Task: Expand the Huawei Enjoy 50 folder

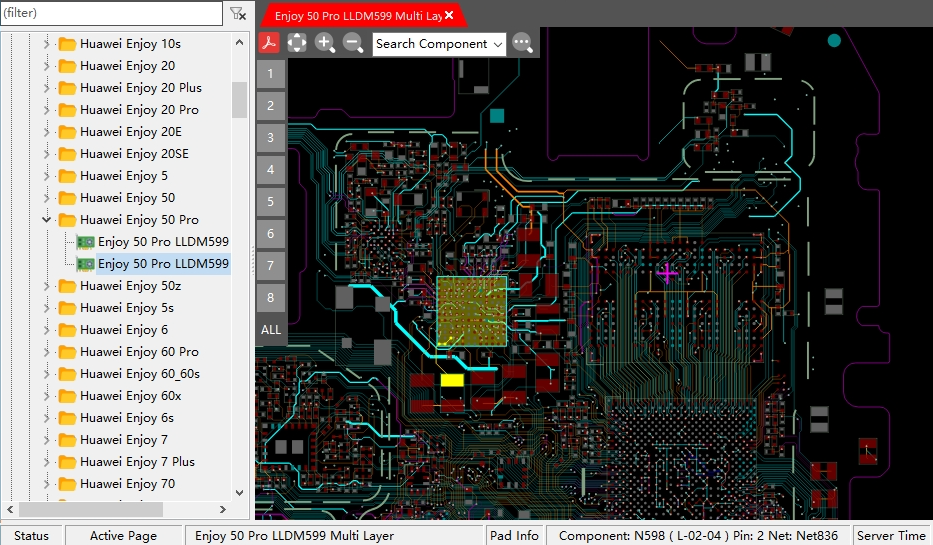Action: tap(46, 198)
